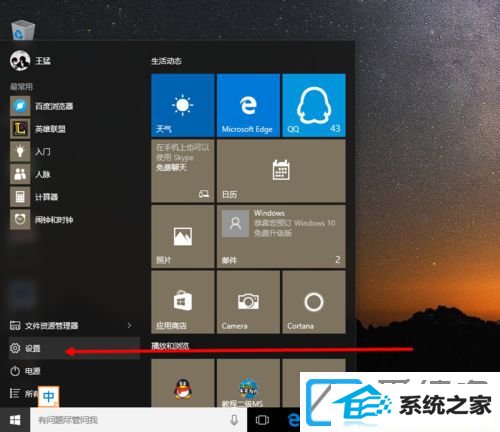The width and height of the screenshot is (500, 432).
Task: Open 设置 settings from Start menu
Action: tap(74, 348)
